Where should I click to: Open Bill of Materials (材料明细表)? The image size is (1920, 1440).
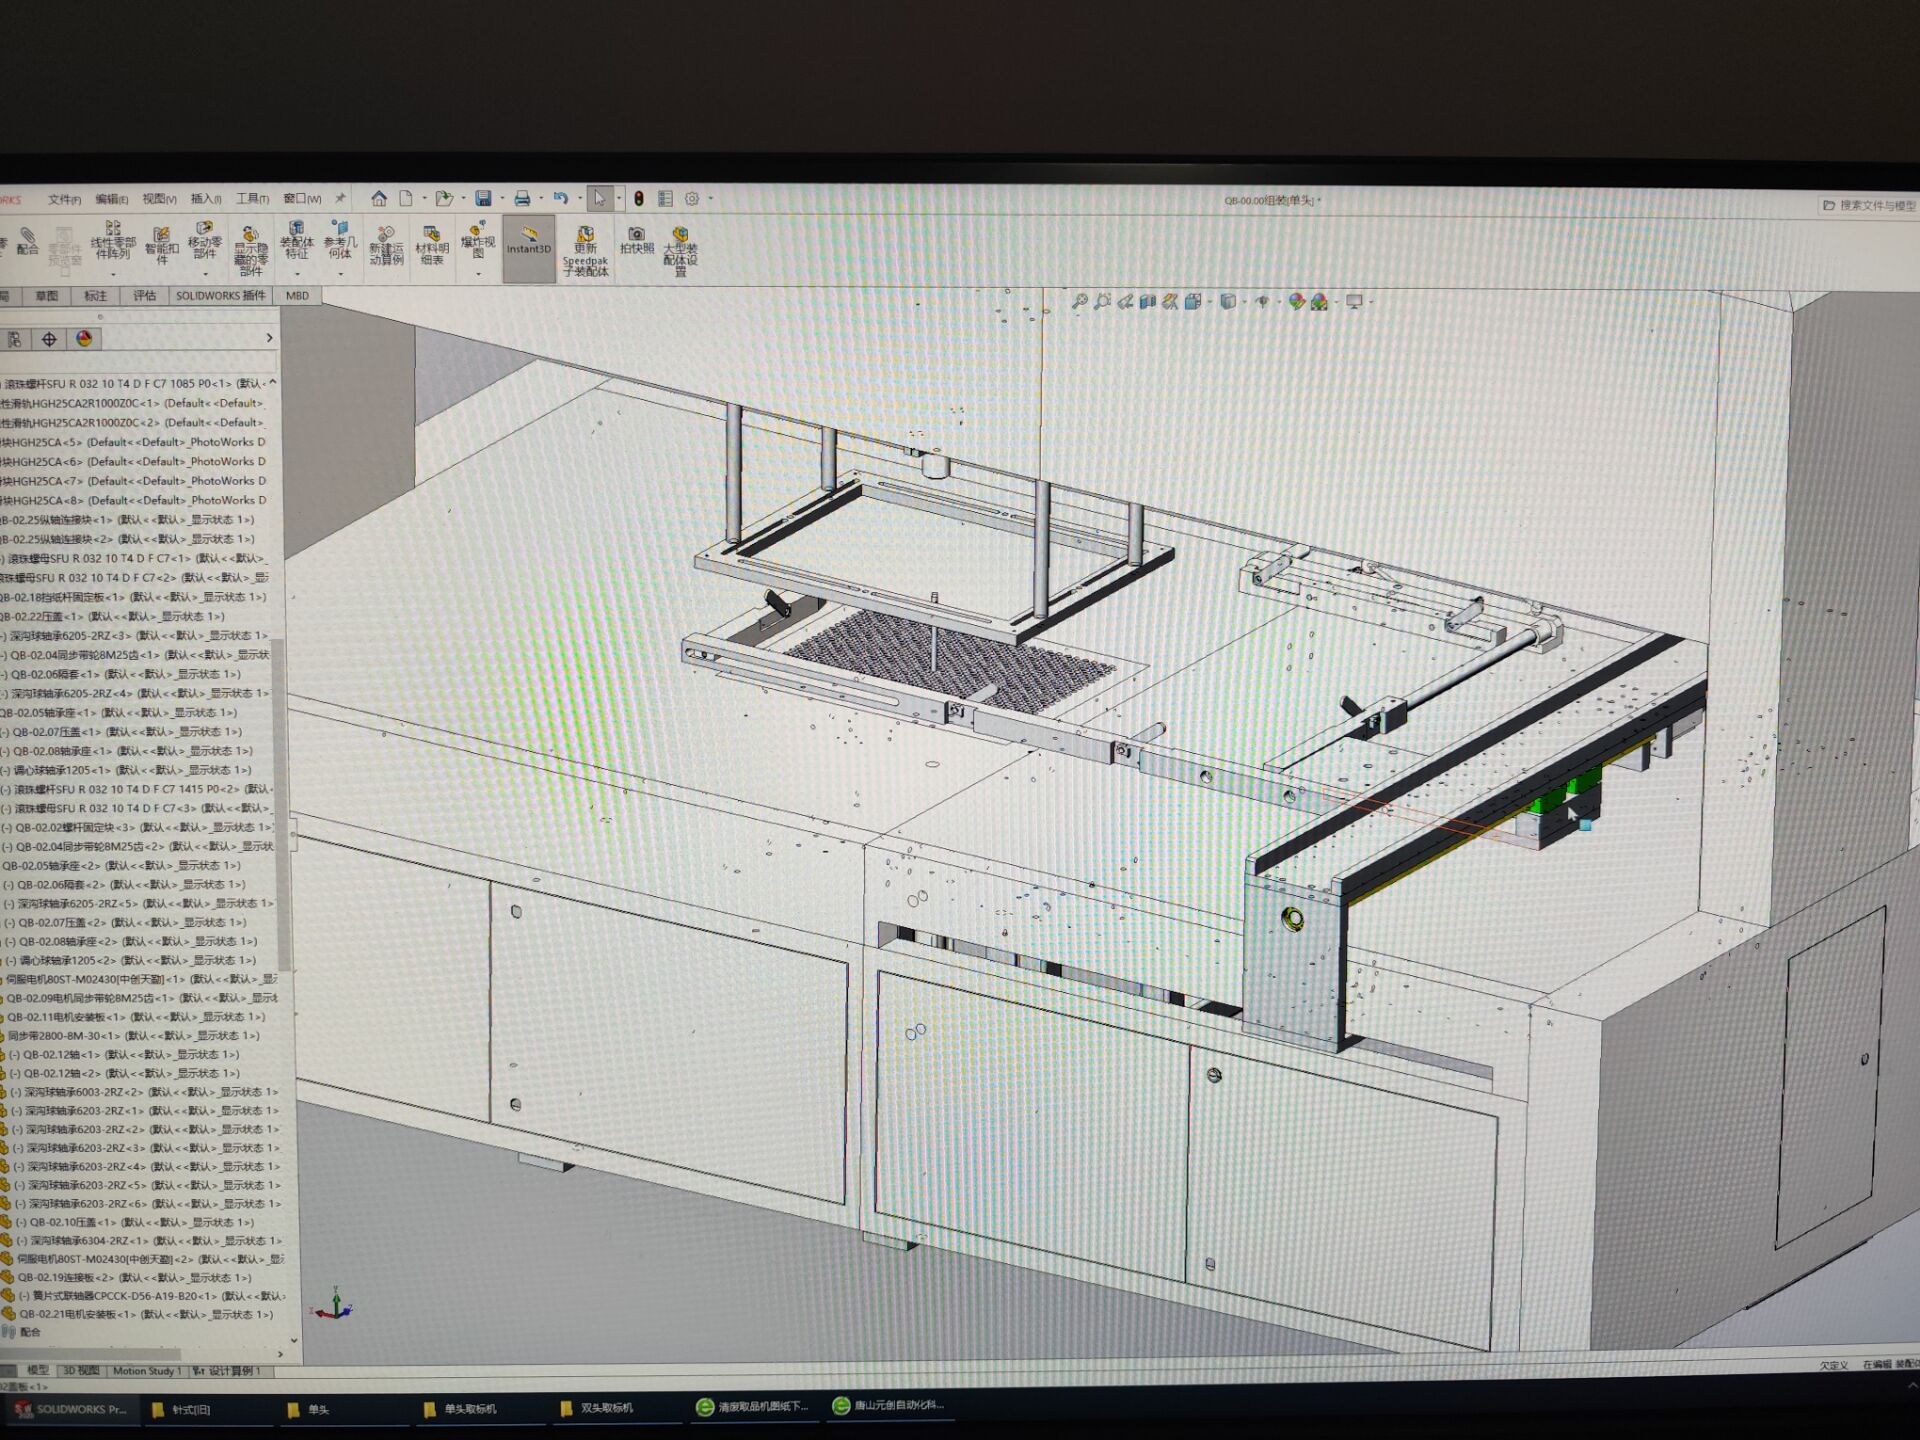[x=432, y=246]
